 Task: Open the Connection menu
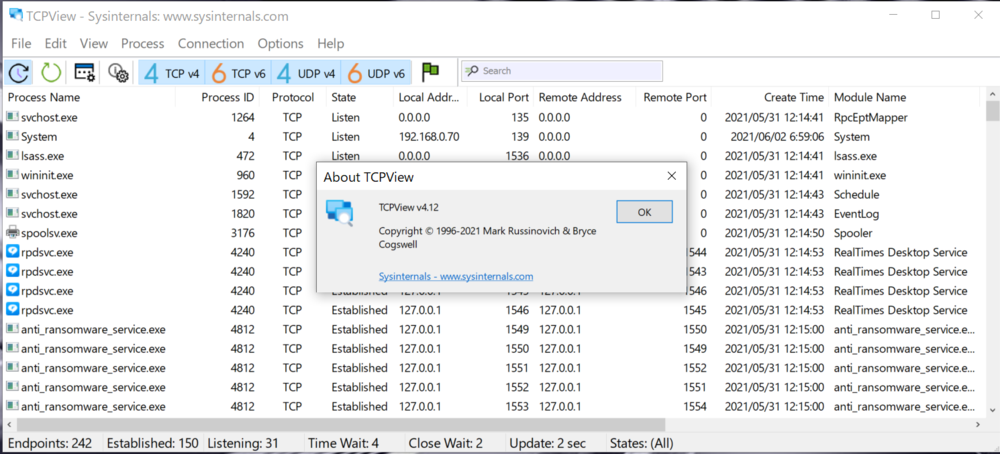coord(210,43)
